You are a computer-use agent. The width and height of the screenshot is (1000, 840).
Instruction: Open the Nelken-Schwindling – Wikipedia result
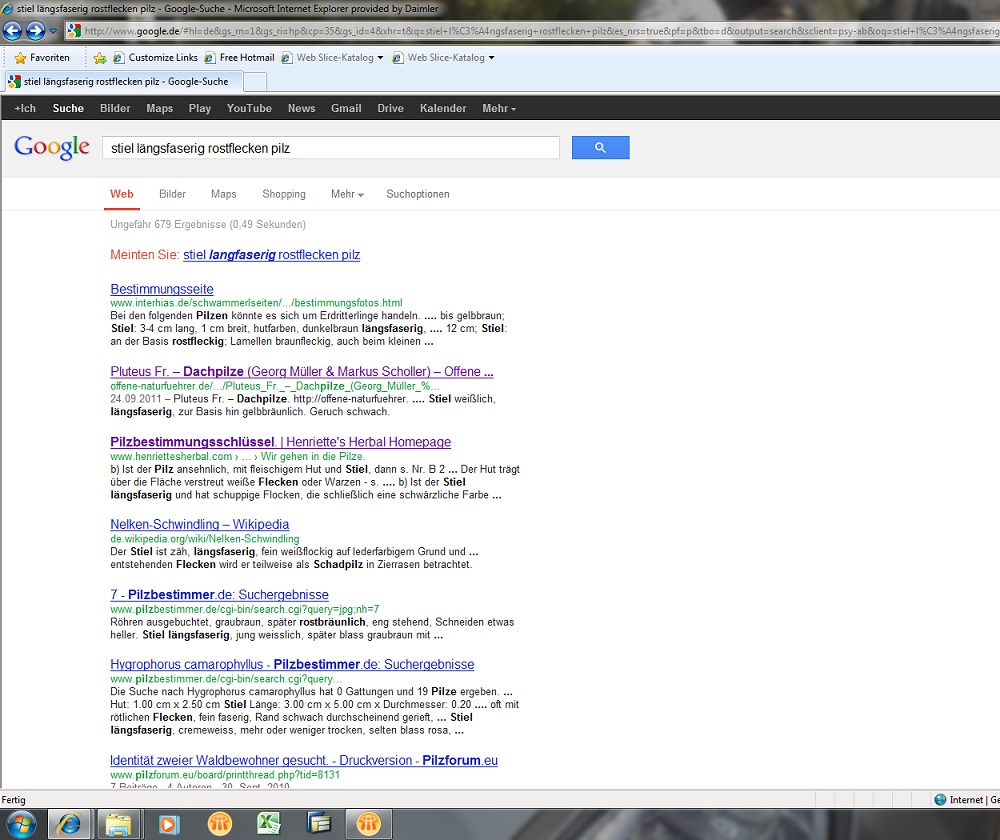click(199, 524)
